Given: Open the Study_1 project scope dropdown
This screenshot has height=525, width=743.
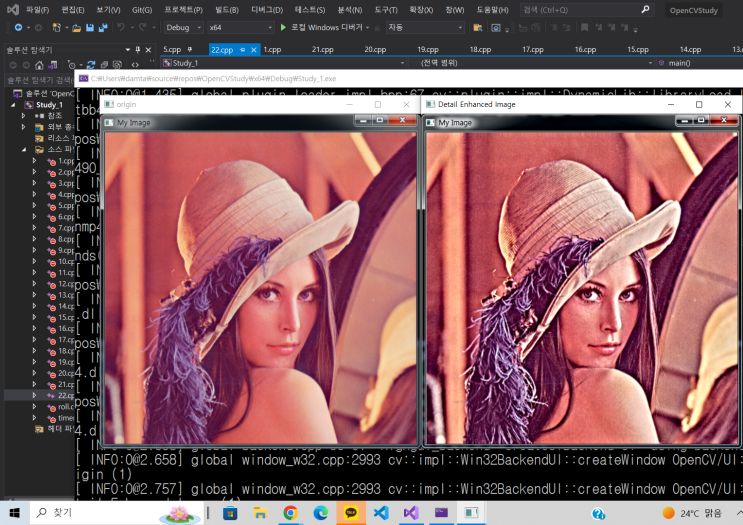Looking at the screenshot, I should [x=284, y=63].
